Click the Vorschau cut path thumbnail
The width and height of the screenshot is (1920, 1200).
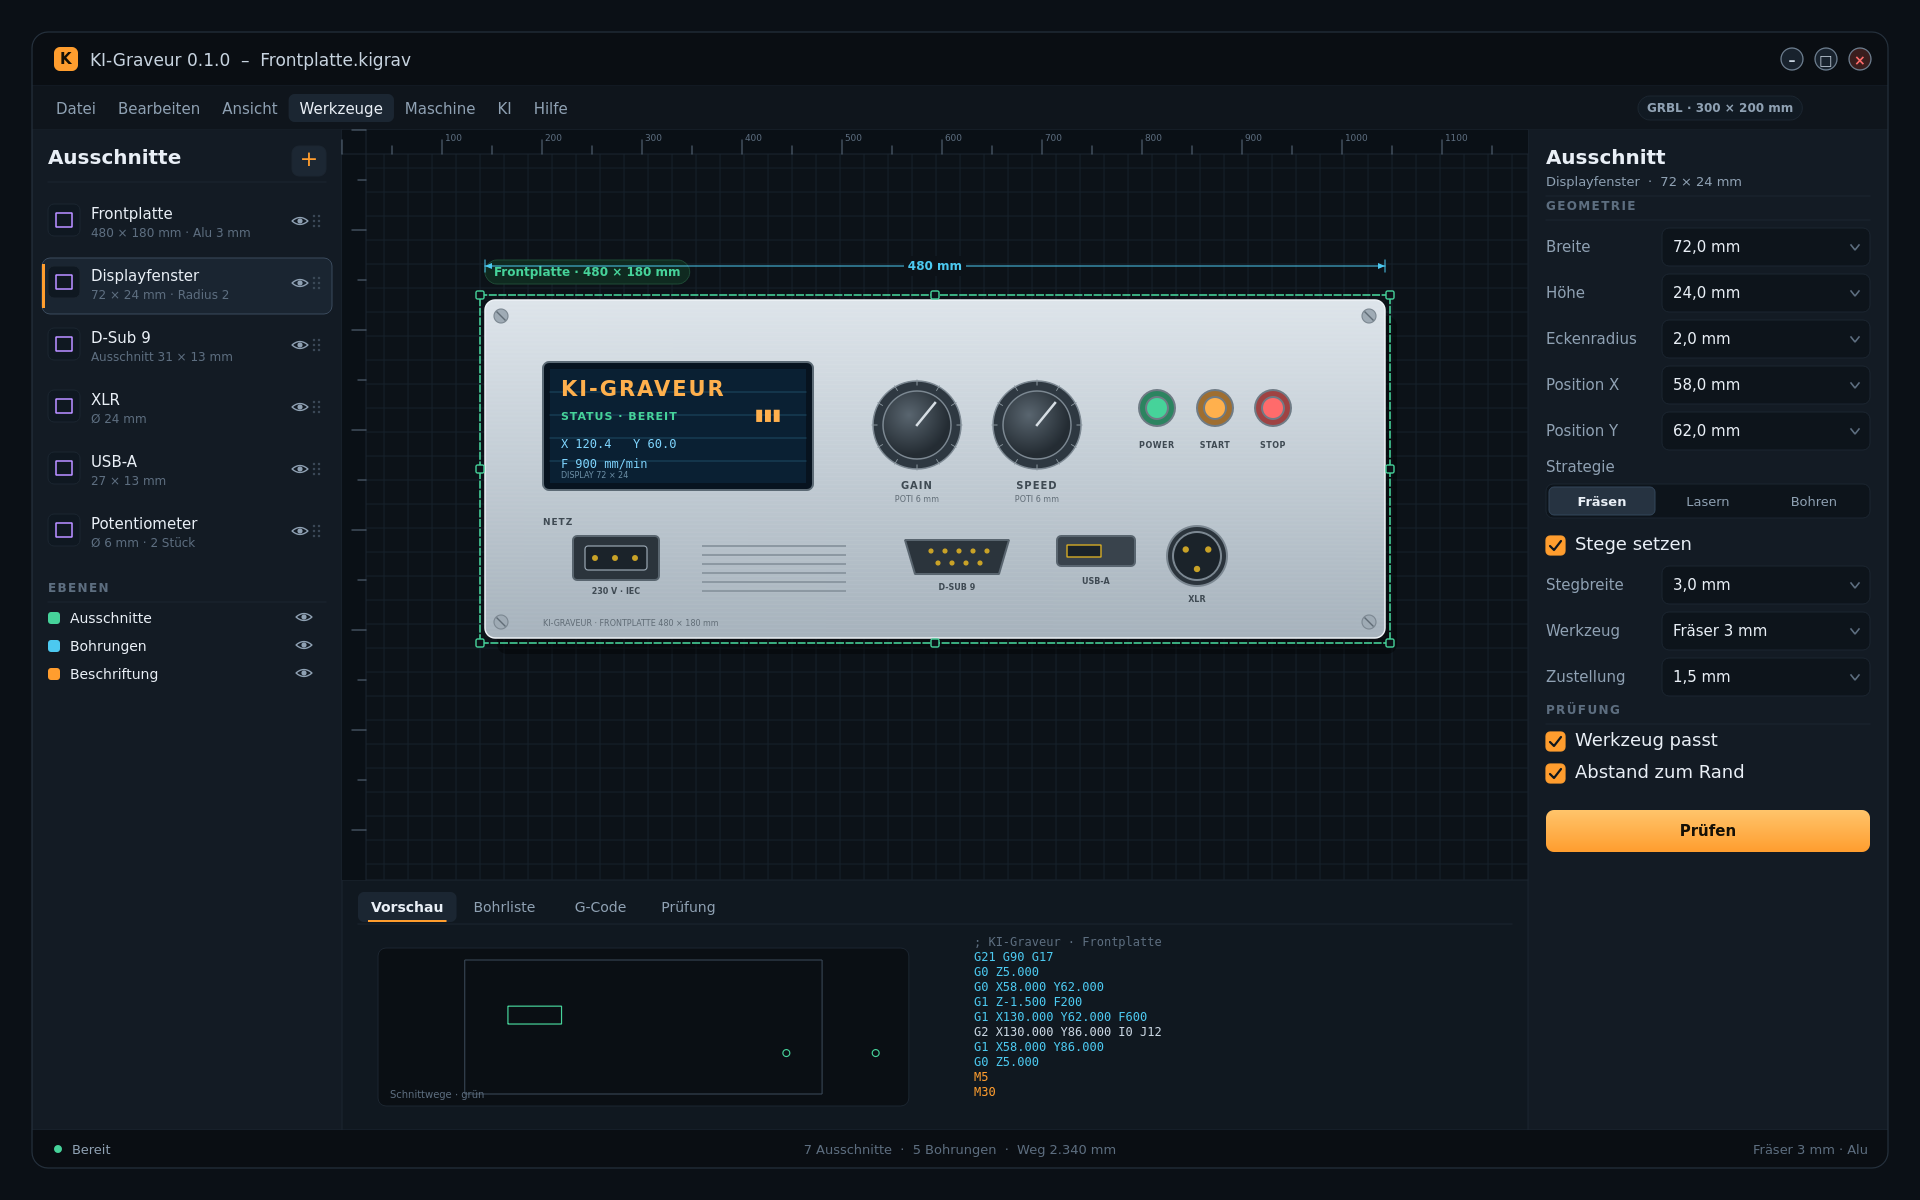pyautogui.click(x=643, y=1027)
